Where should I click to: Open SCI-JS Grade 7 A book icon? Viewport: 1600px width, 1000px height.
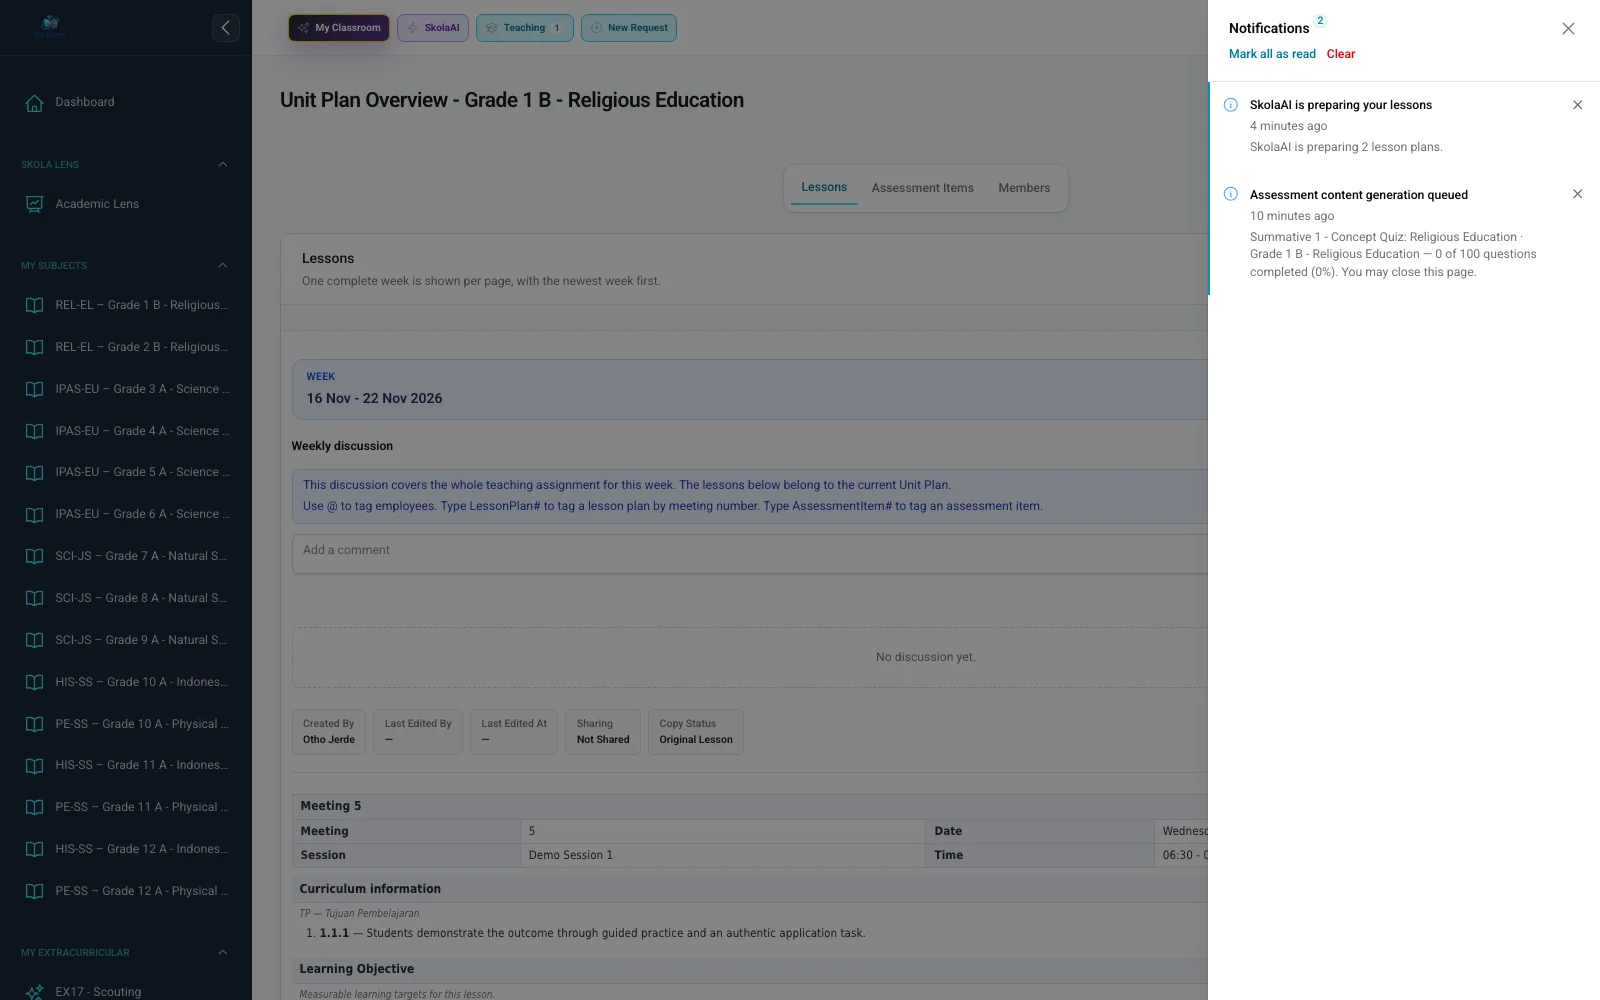point(34,556)
